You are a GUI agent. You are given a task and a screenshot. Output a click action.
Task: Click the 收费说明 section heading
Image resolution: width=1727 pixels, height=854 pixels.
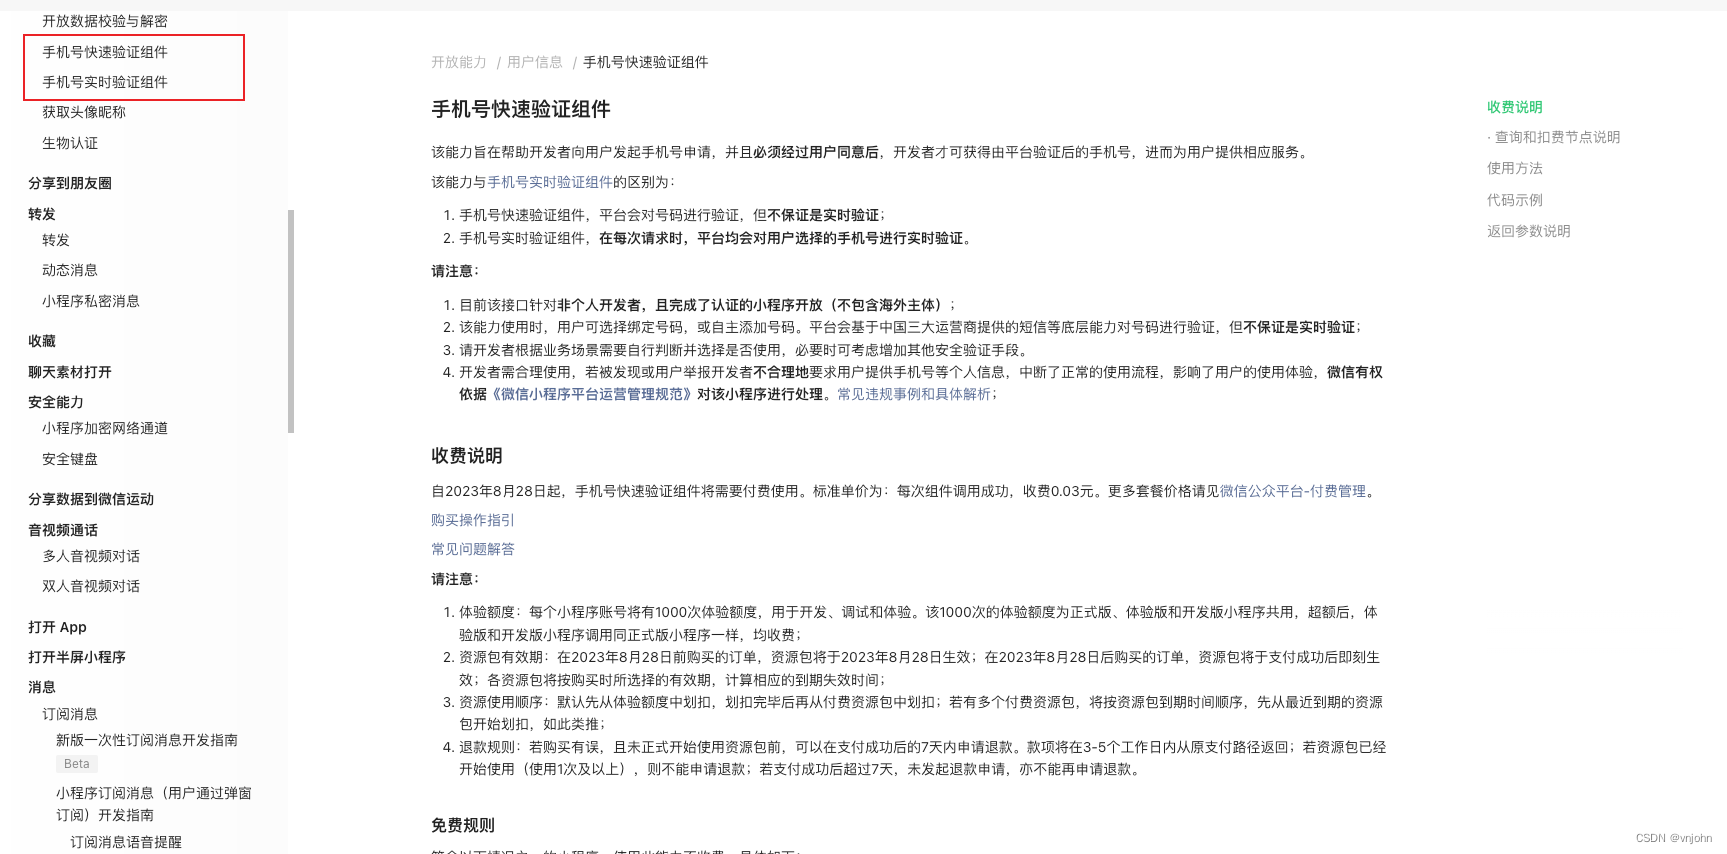[467, 456]
